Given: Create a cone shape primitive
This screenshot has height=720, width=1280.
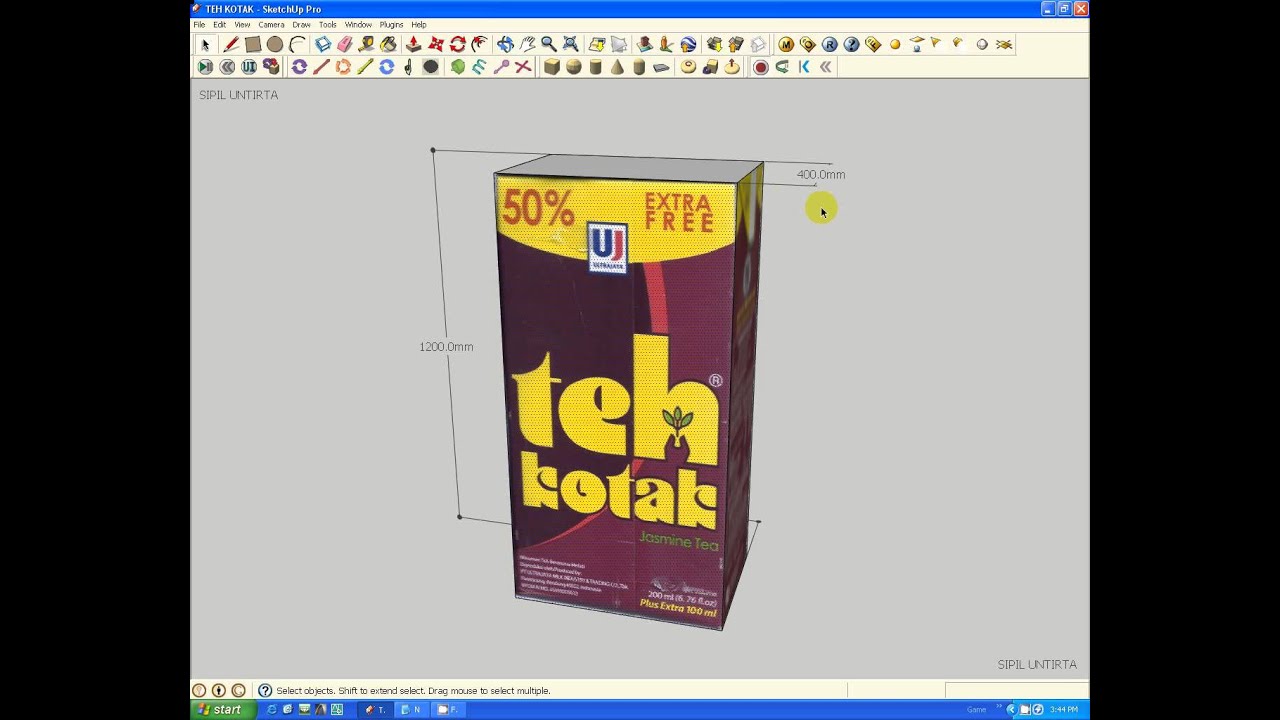Looking at the screenshot, I should click(616, 67).
